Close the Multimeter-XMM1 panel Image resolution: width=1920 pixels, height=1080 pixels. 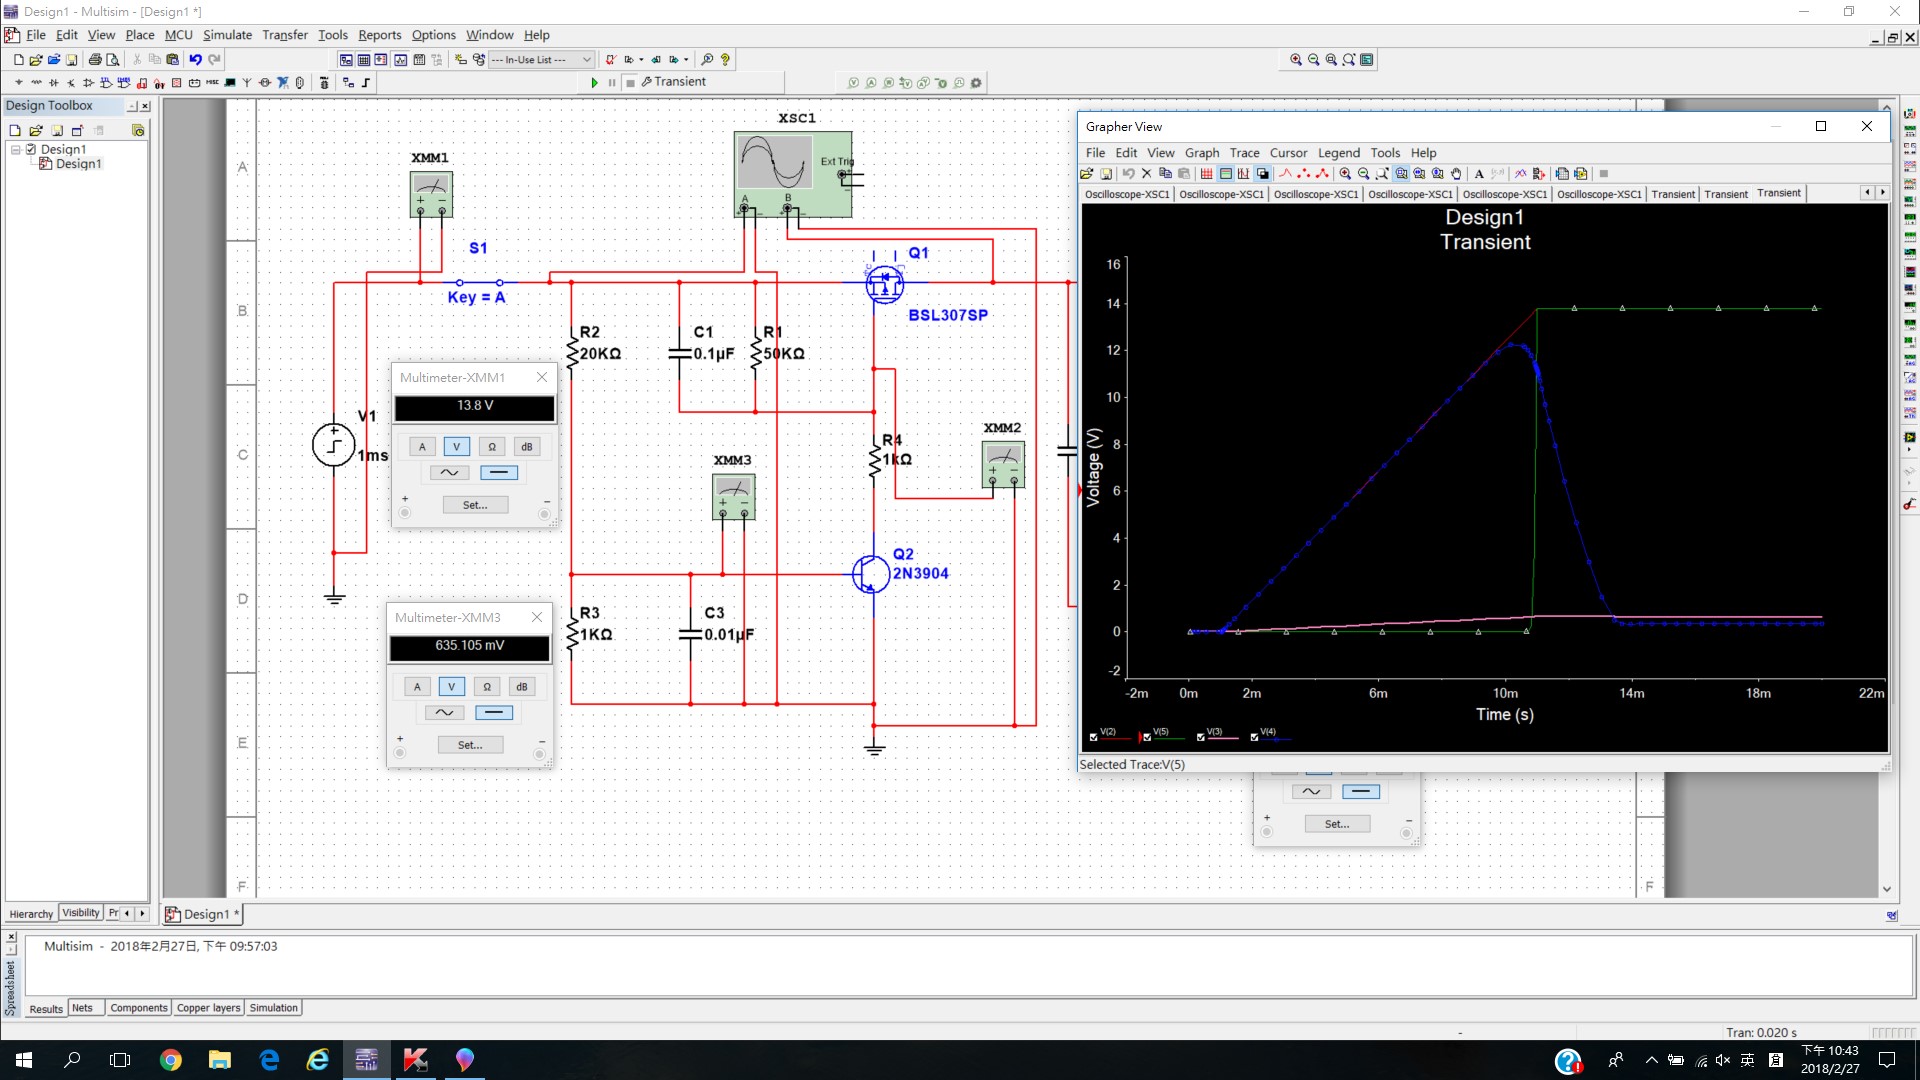(542, 377)
